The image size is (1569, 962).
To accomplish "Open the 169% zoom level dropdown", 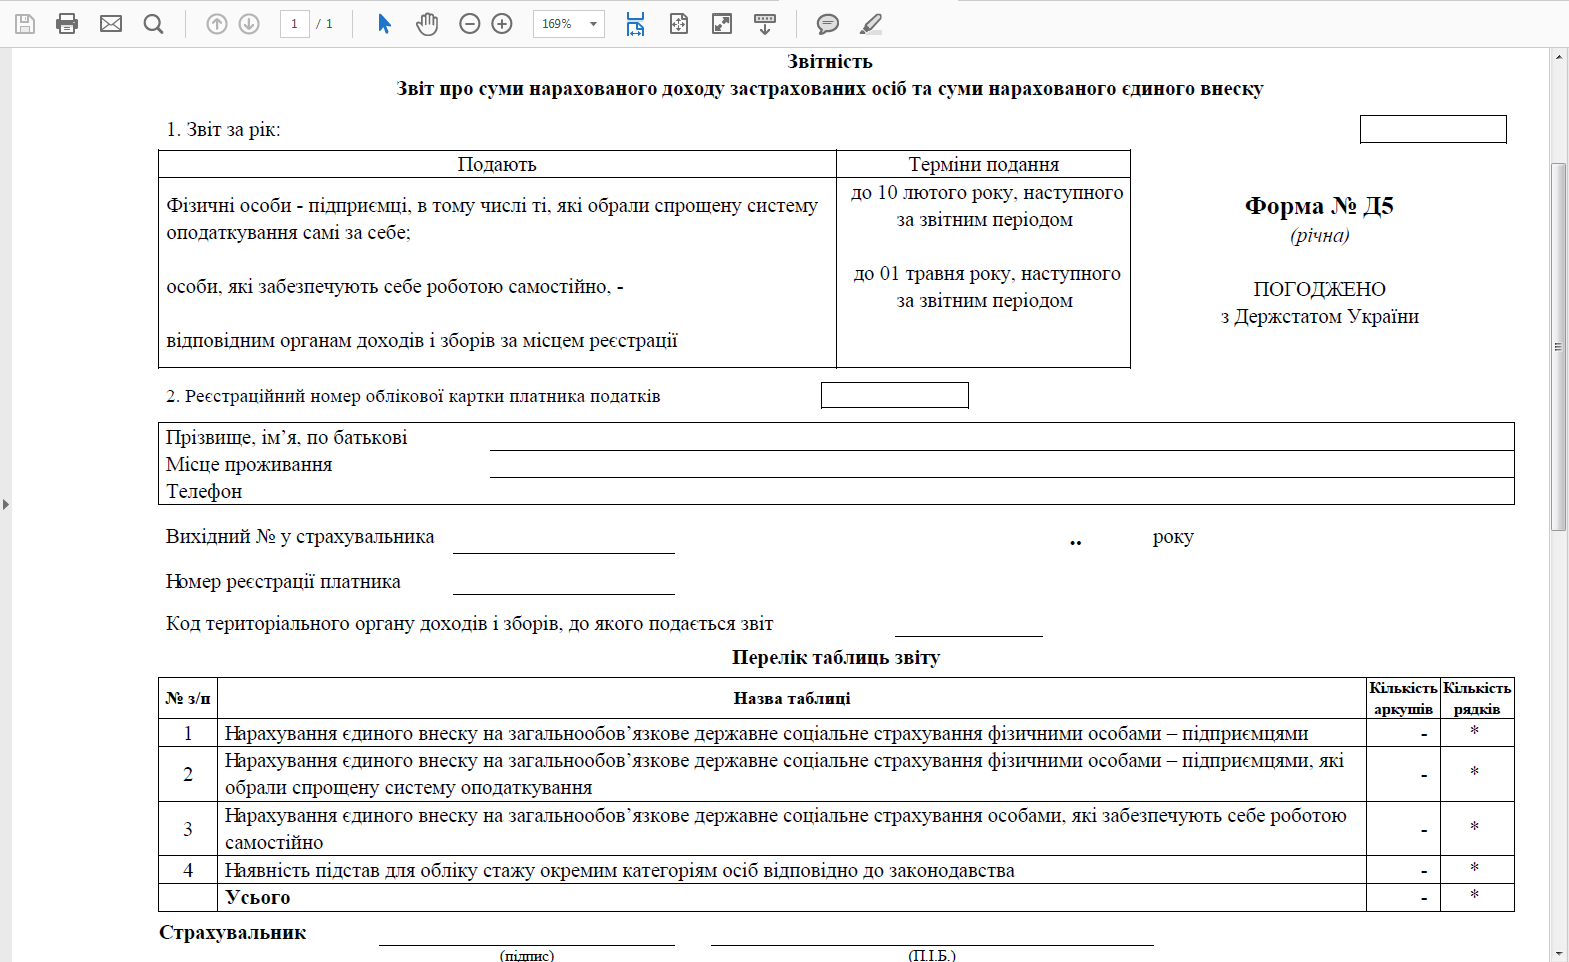I will tap(593, 24).
